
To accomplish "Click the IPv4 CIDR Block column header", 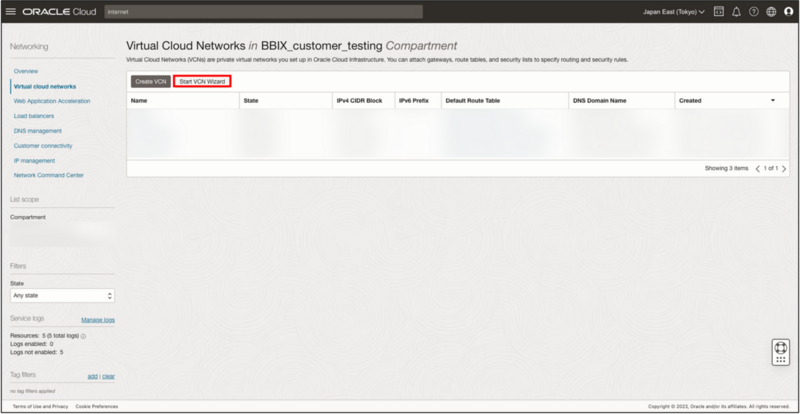I will 360,101.
